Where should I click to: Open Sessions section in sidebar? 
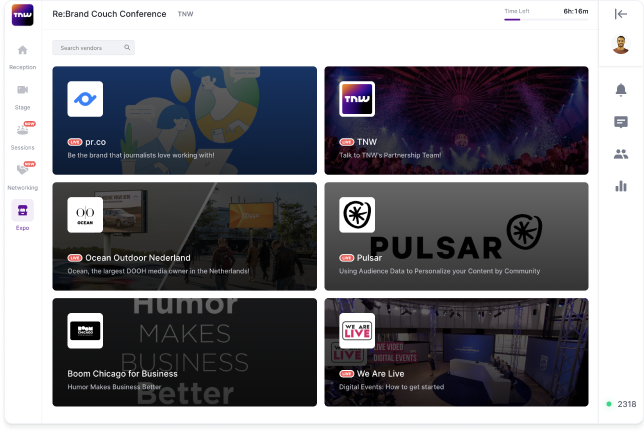(x=22, y=133)
